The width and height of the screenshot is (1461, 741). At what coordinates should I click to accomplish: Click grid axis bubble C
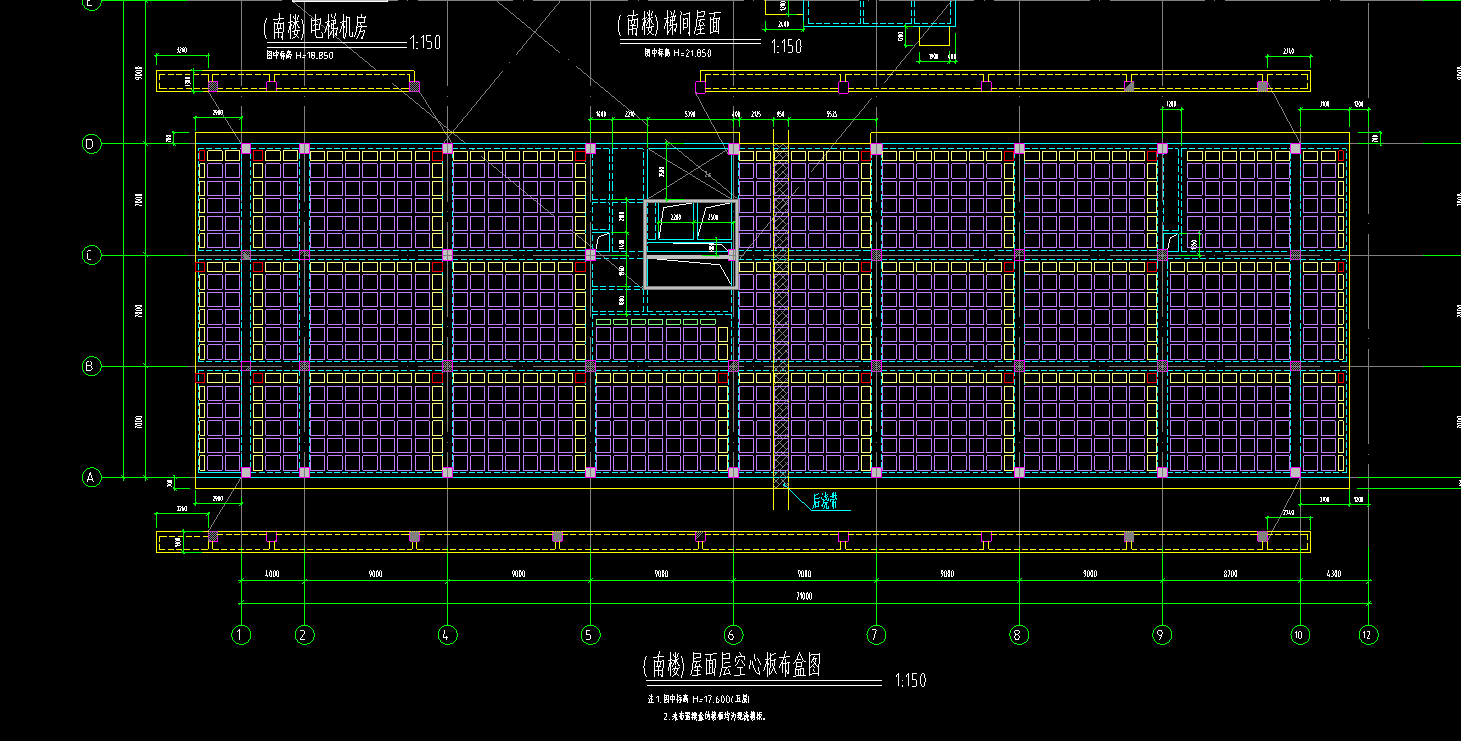point(90,255)
